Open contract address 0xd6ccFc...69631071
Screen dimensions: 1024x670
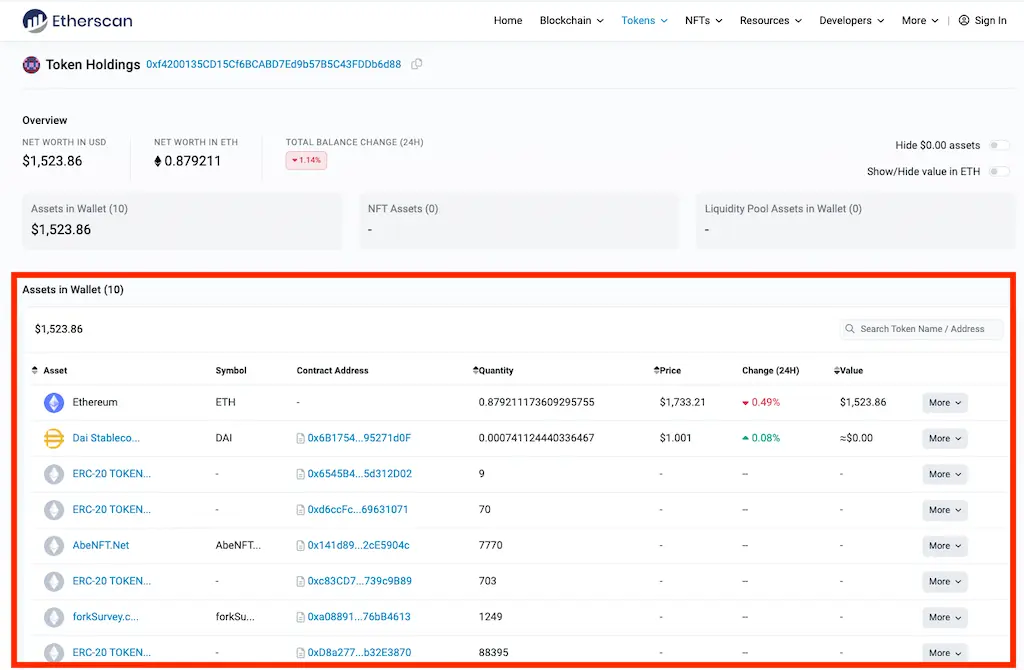click(x=358, y=509)
